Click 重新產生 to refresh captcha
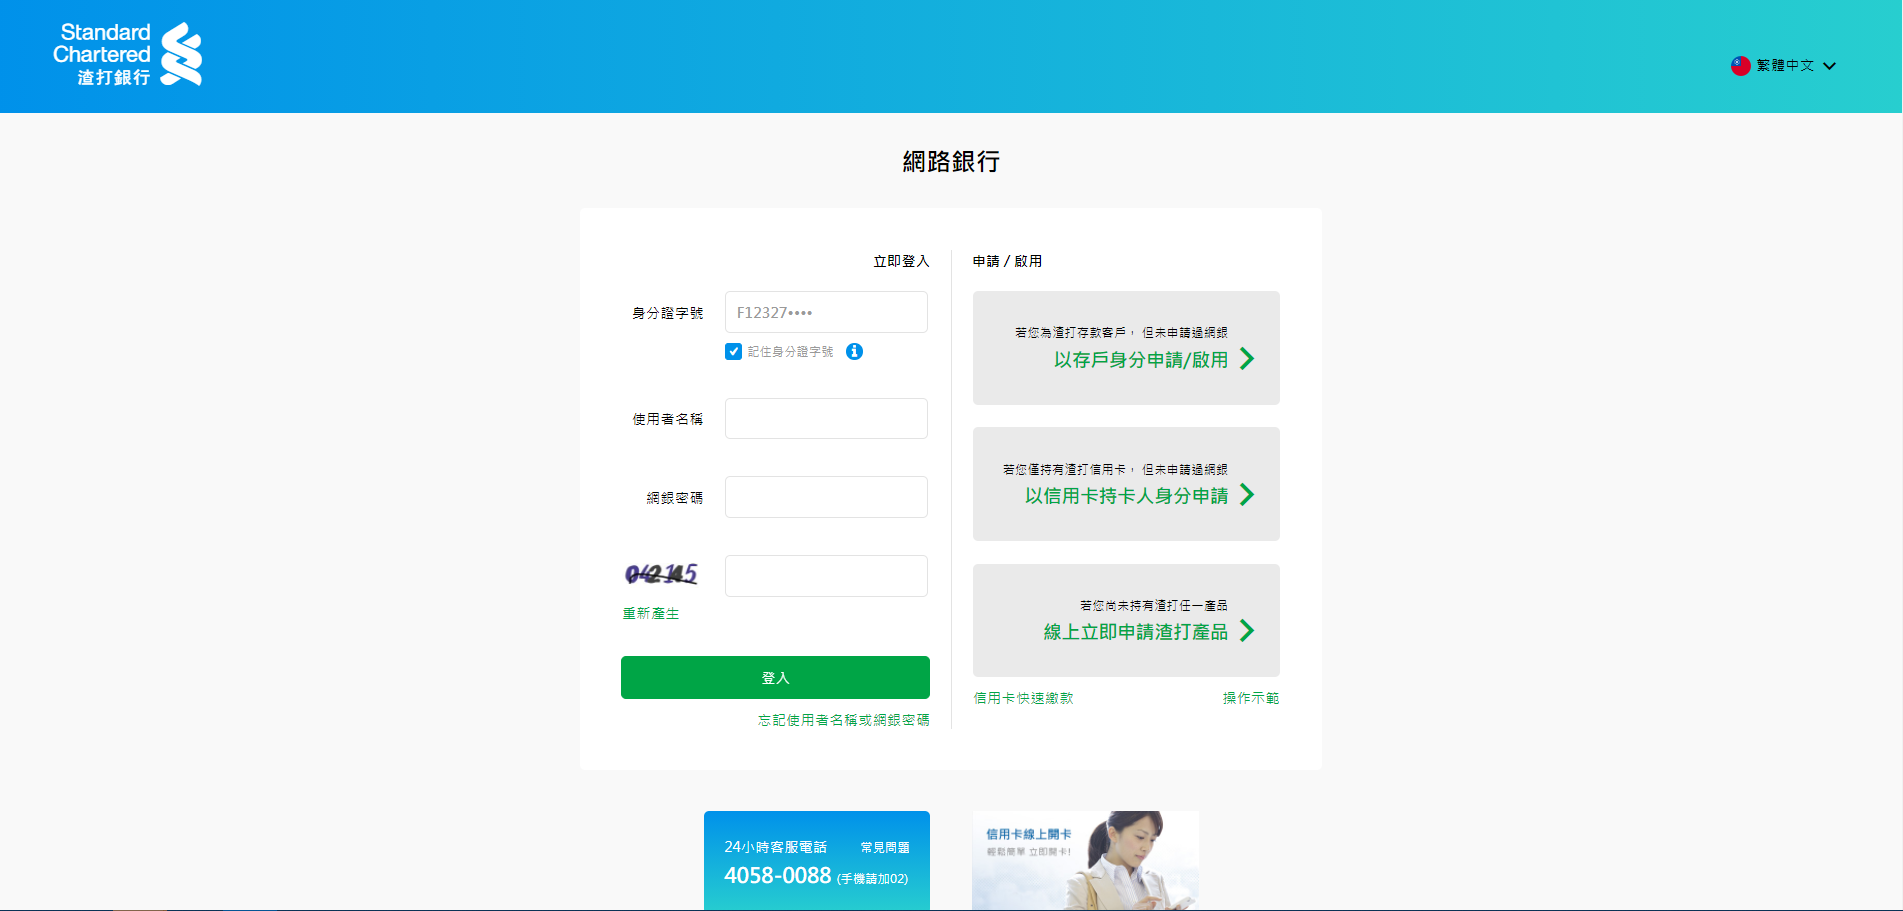Image resolution: width=1903 pixels, height=911 pixels. (649, 613)
